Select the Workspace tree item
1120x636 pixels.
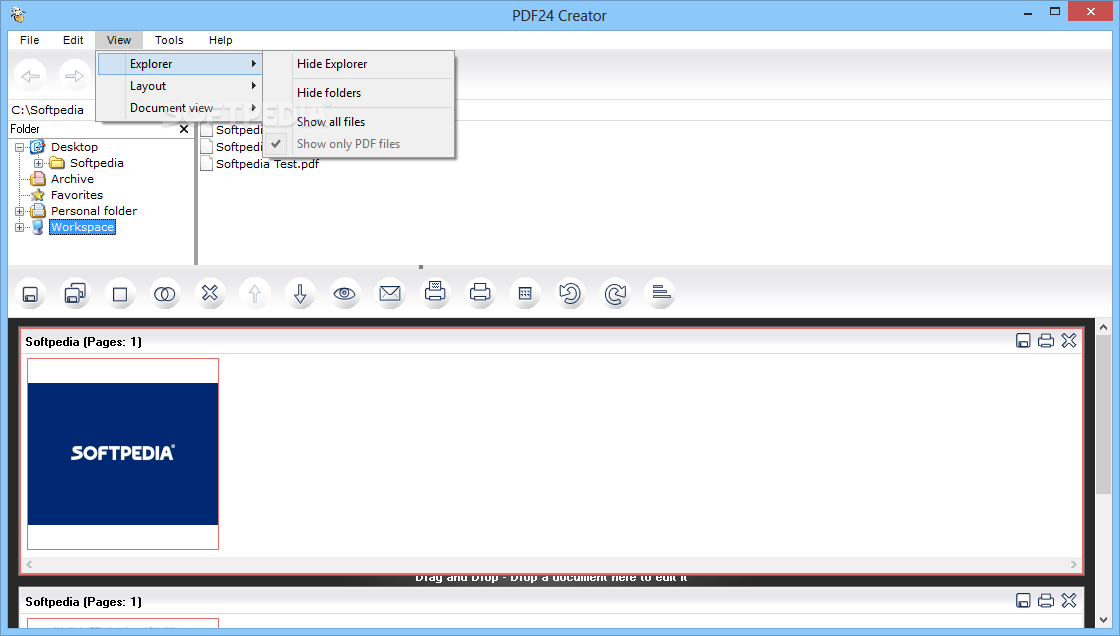coord(82,227)
